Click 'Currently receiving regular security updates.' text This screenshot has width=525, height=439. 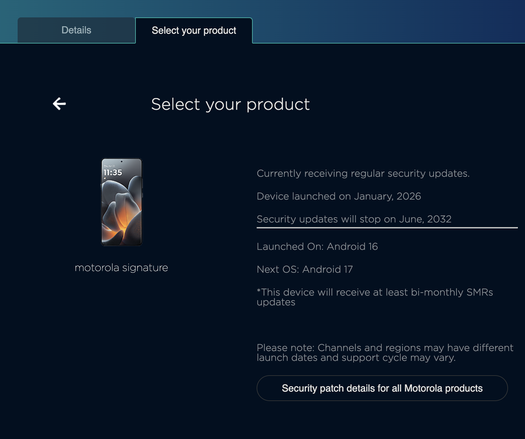363,173
